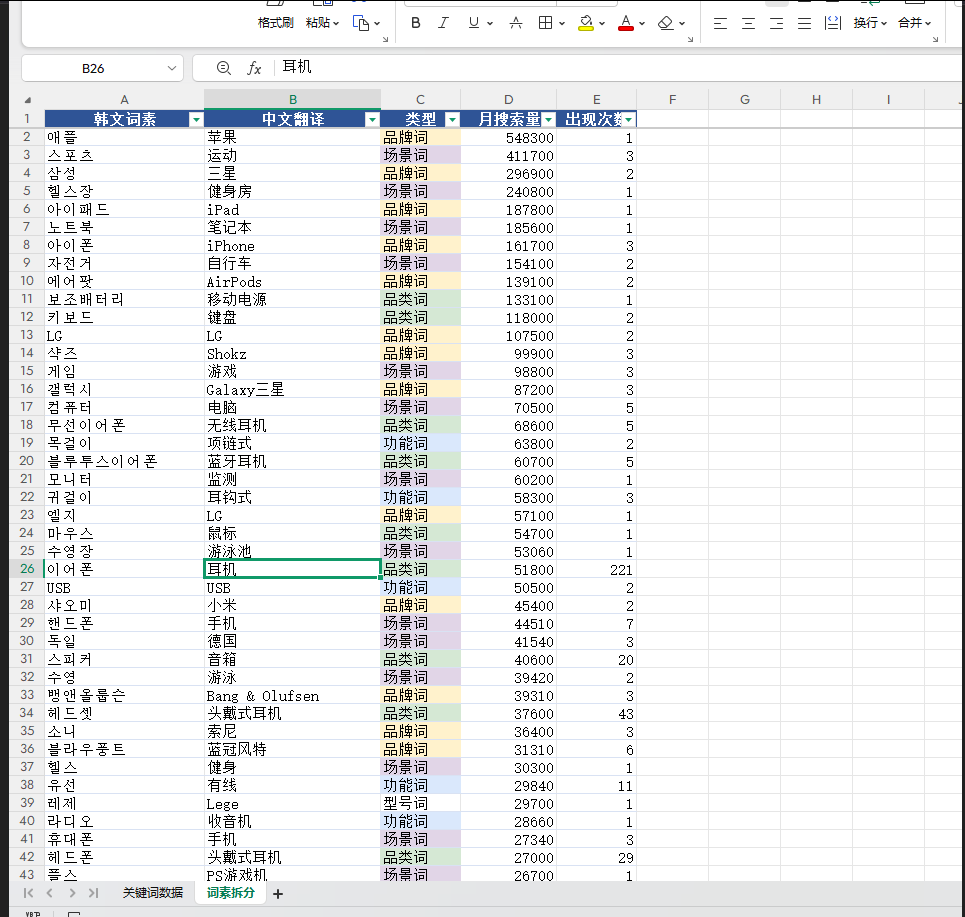Click the distributed indent alignment icon

click(833, 23)
